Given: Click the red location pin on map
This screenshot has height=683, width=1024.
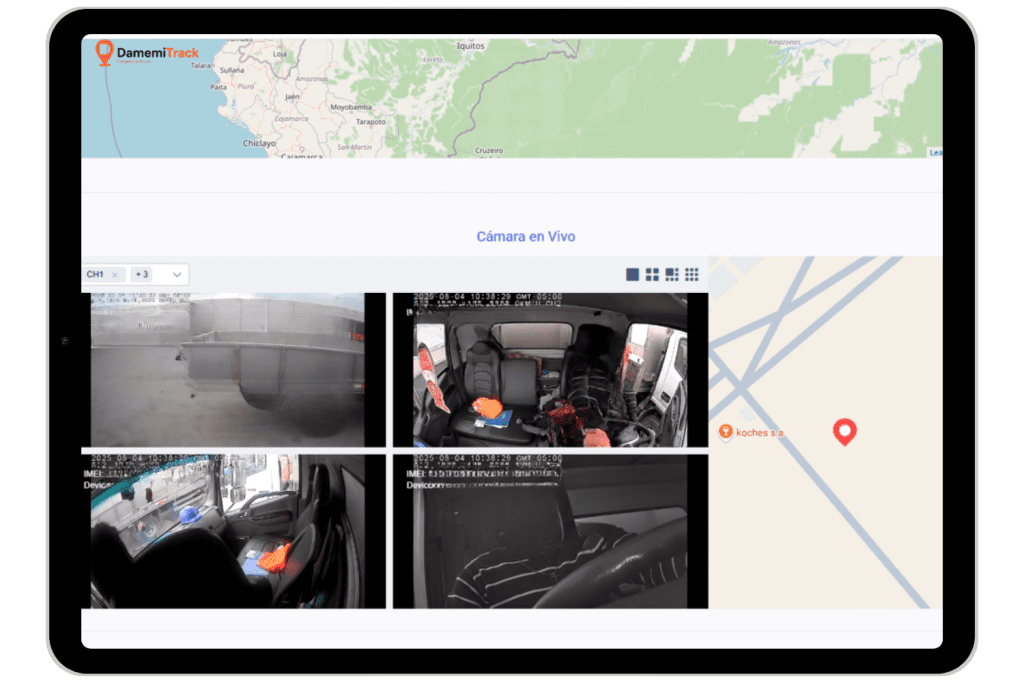Looking at the screenshot, I should [845, 431].
